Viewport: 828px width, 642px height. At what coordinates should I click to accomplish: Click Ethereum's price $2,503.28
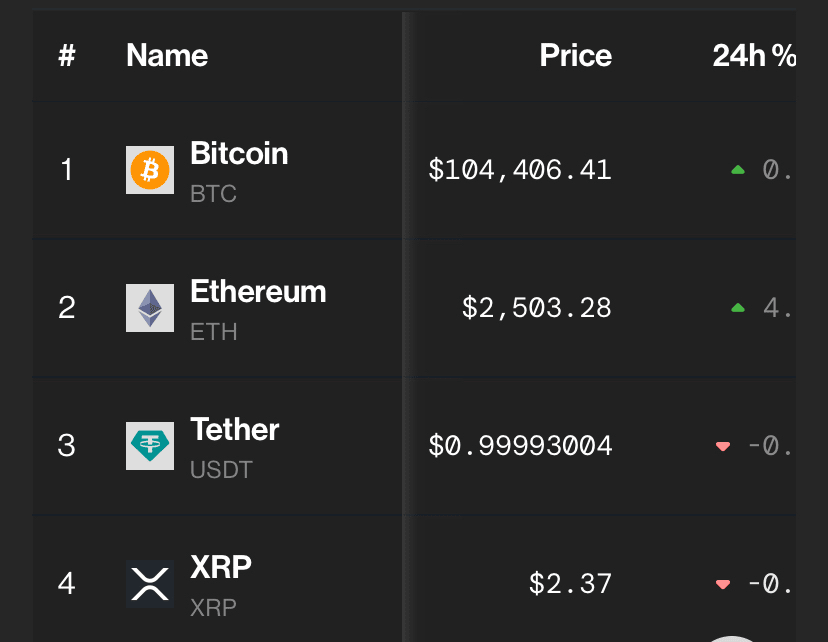(x=536, y=308)
